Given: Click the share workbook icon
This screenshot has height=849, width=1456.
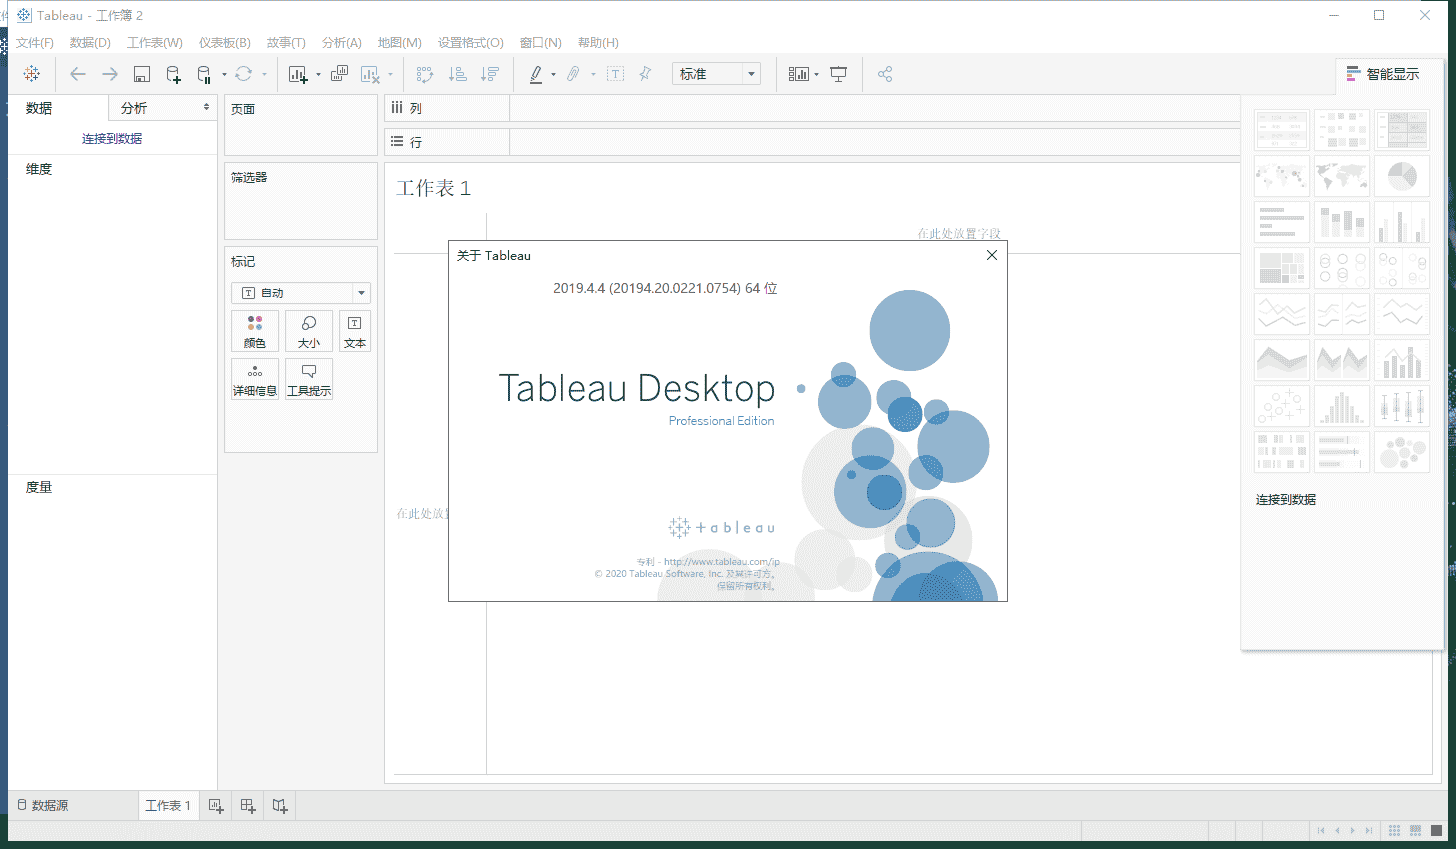Looking at the screenshot, I should click(x=885, y=74).
